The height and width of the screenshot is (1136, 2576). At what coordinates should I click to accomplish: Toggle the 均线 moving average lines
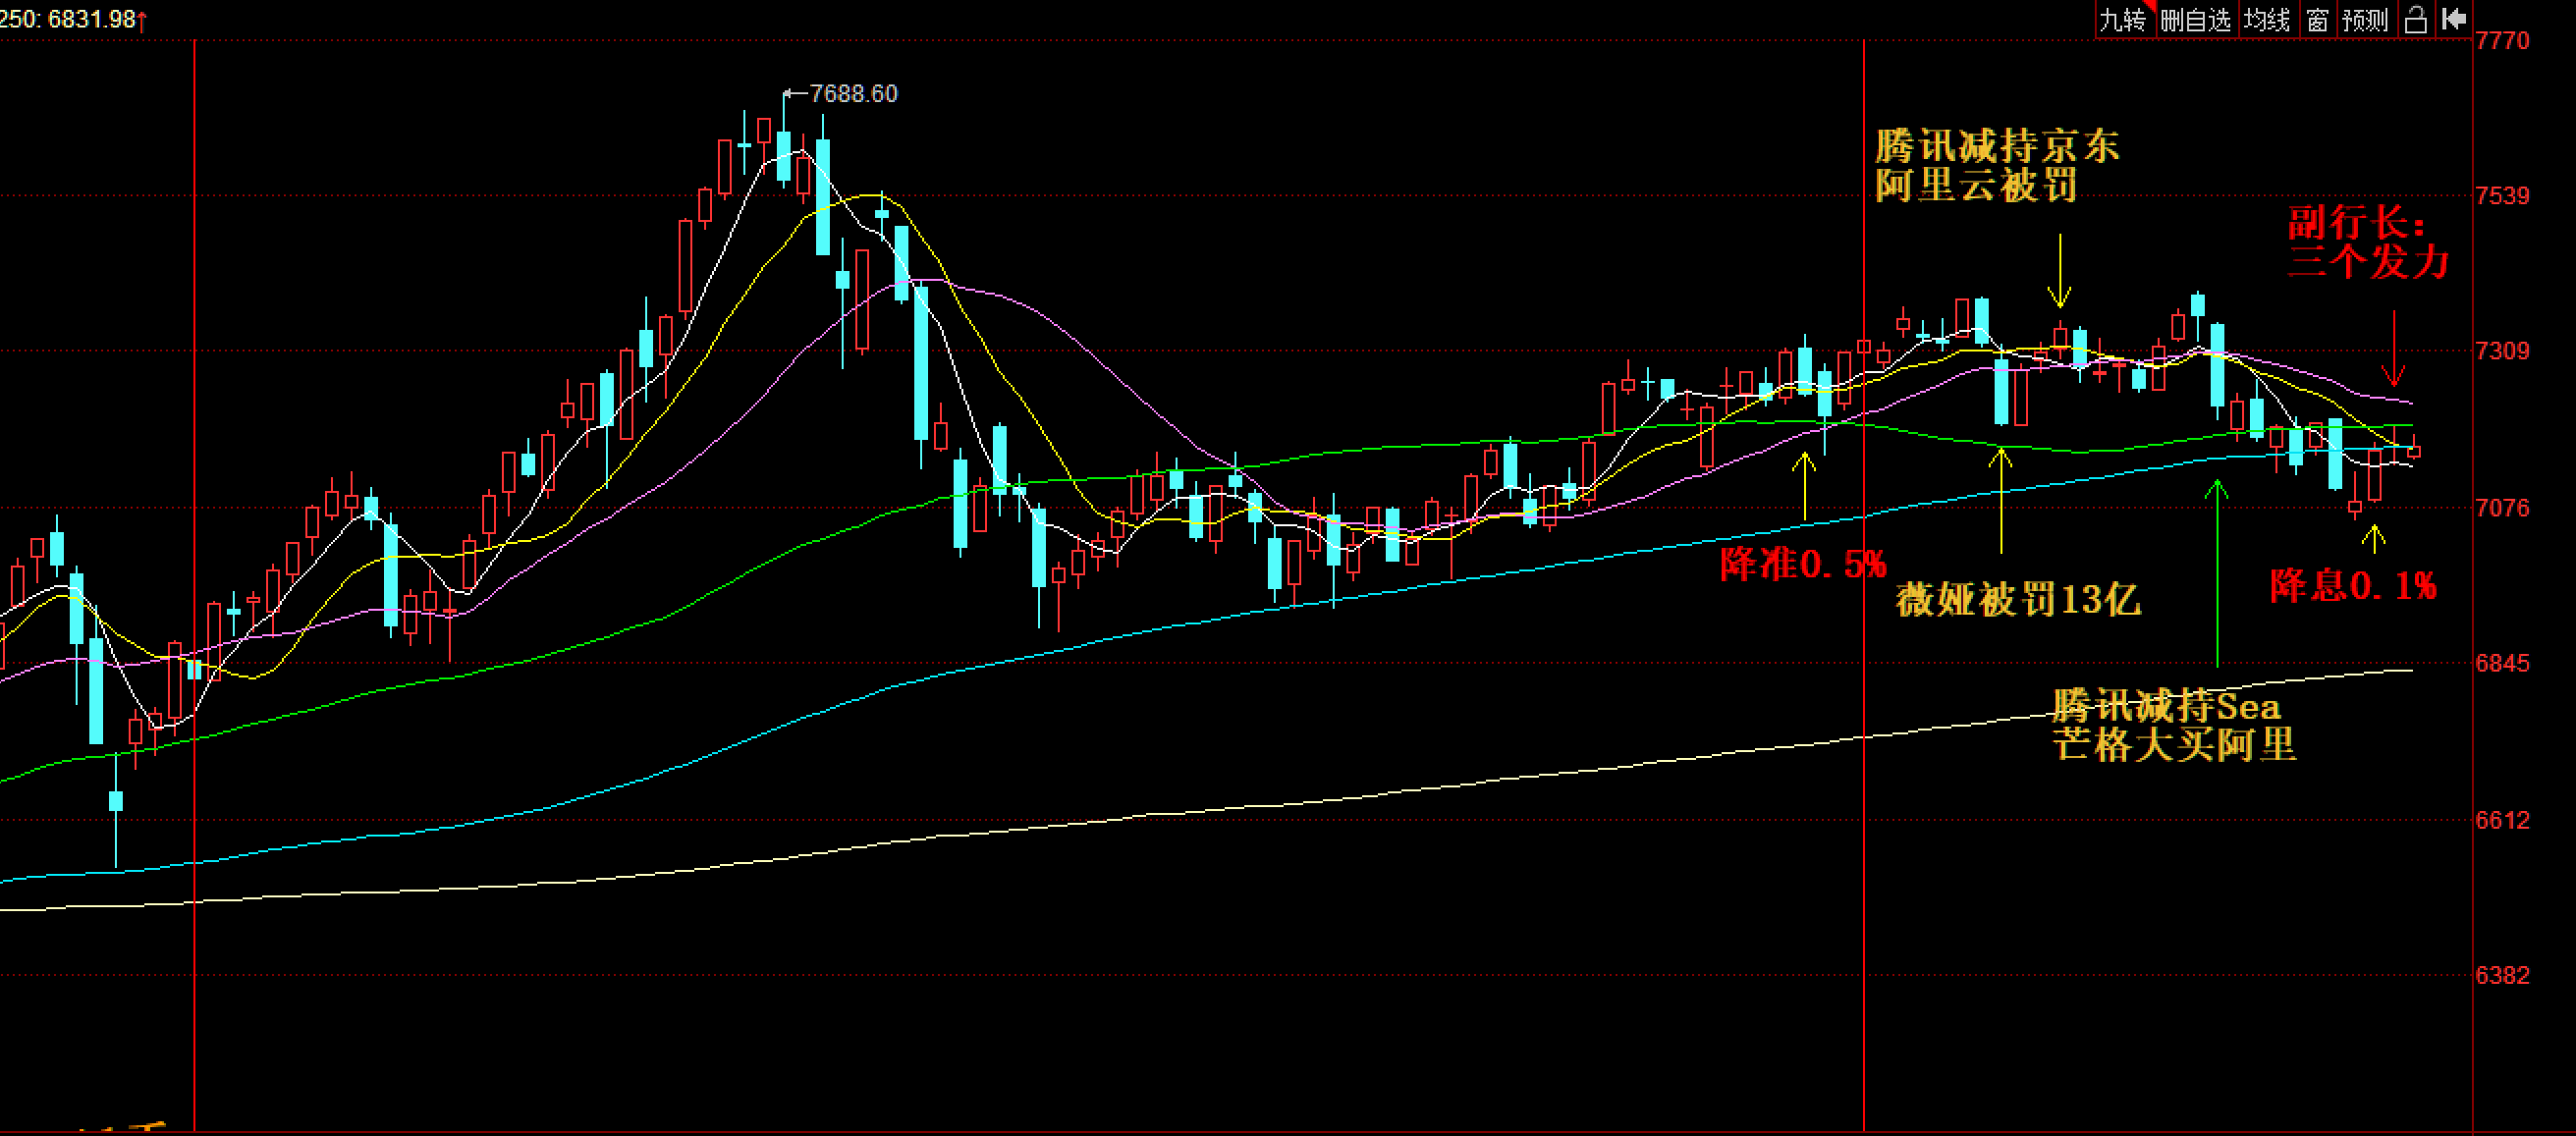tap(2267, 19)
